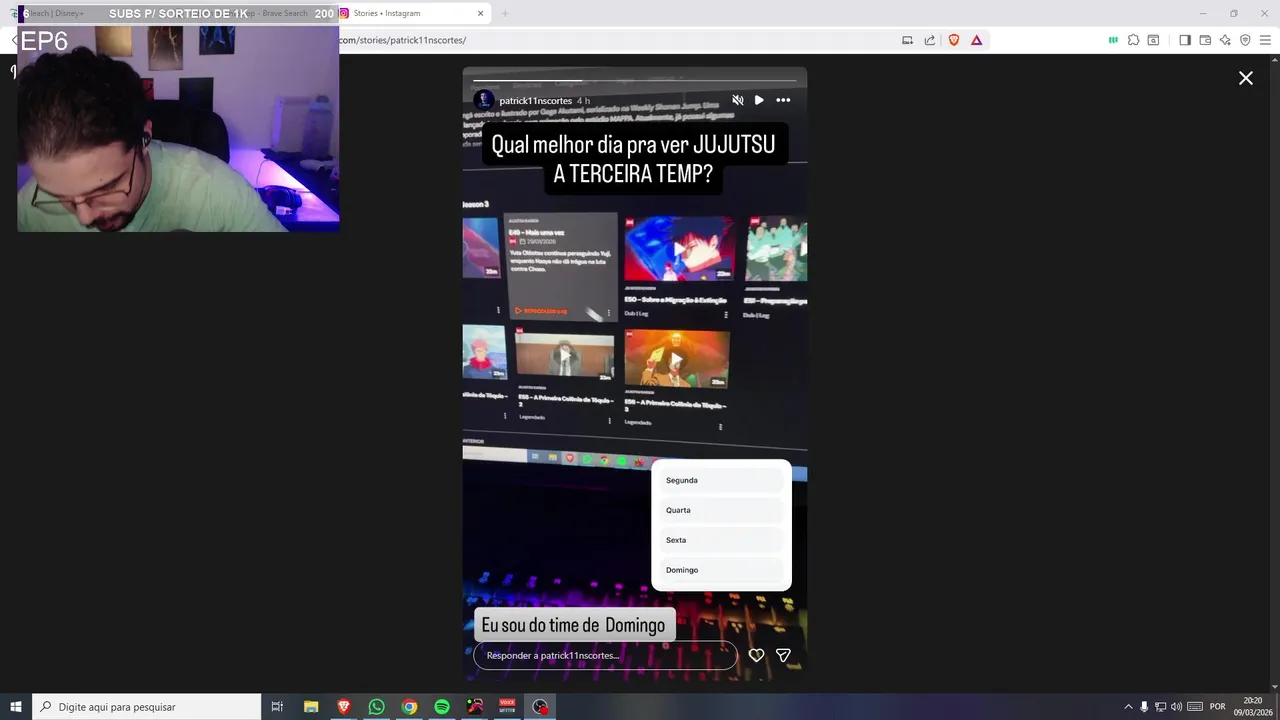Vote Domingo in the story poll

[721, 570]
